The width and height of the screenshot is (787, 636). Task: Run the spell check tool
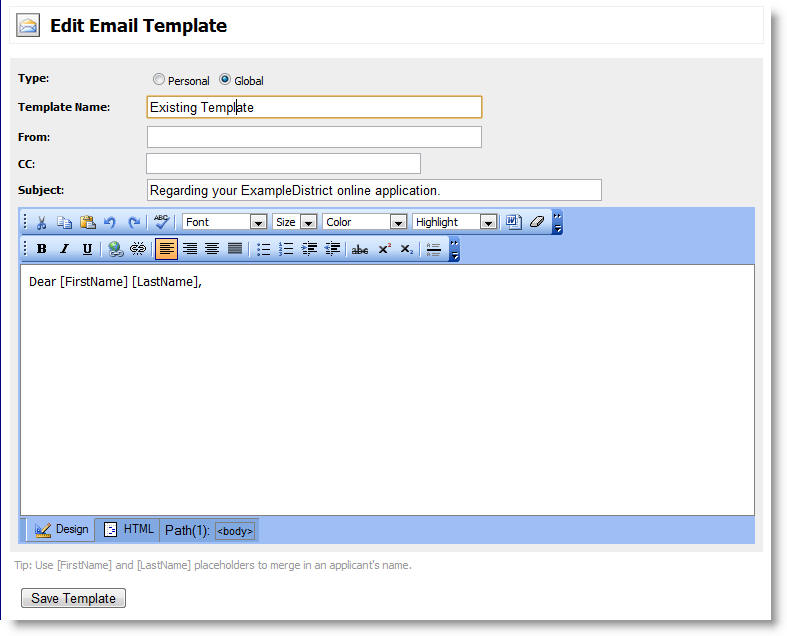click(161, 222)
